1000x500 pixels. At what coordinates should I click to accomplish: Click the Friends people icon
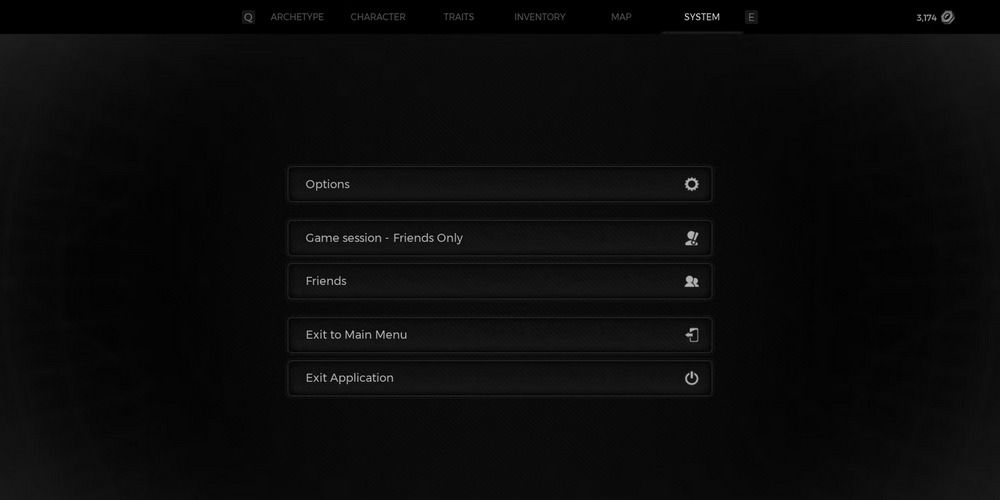(691, 281)
